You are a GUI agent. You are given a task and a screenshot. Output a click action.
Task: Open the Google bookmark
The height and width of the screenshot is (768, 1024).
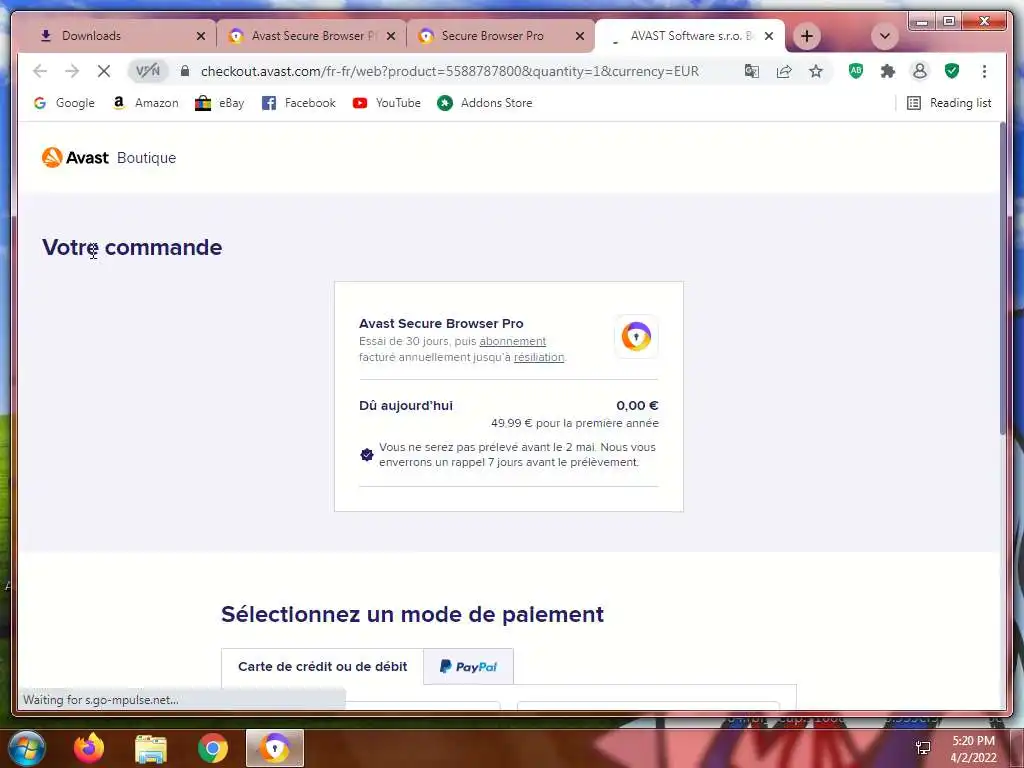(x=64, y=103)
